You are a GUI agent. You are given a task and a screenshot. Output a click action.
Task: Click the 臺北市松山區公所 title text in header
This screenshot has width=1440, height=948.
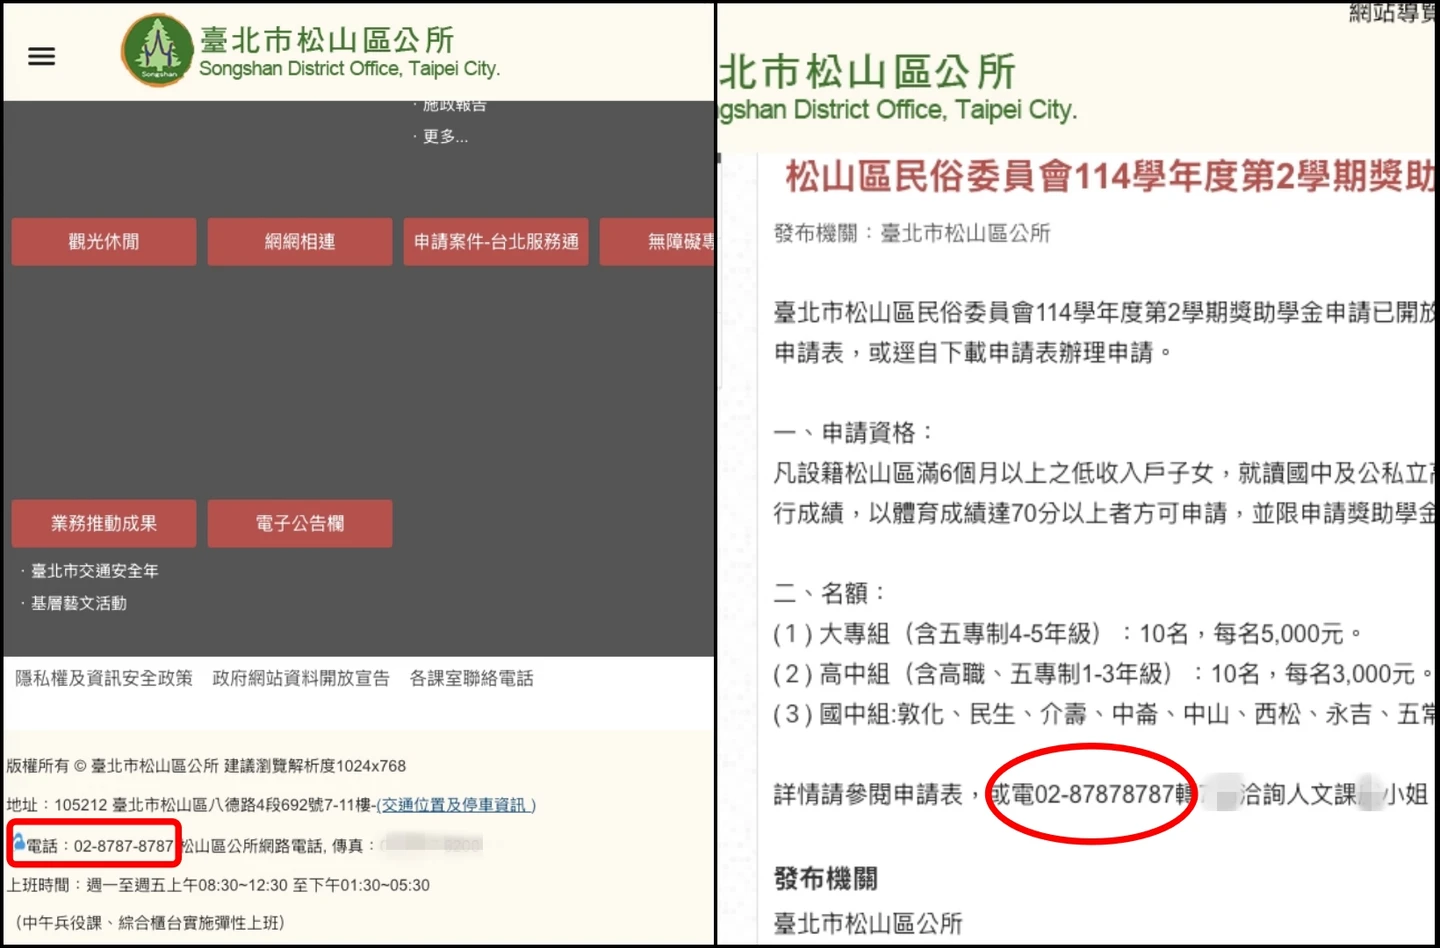click(x=327, y=40)
